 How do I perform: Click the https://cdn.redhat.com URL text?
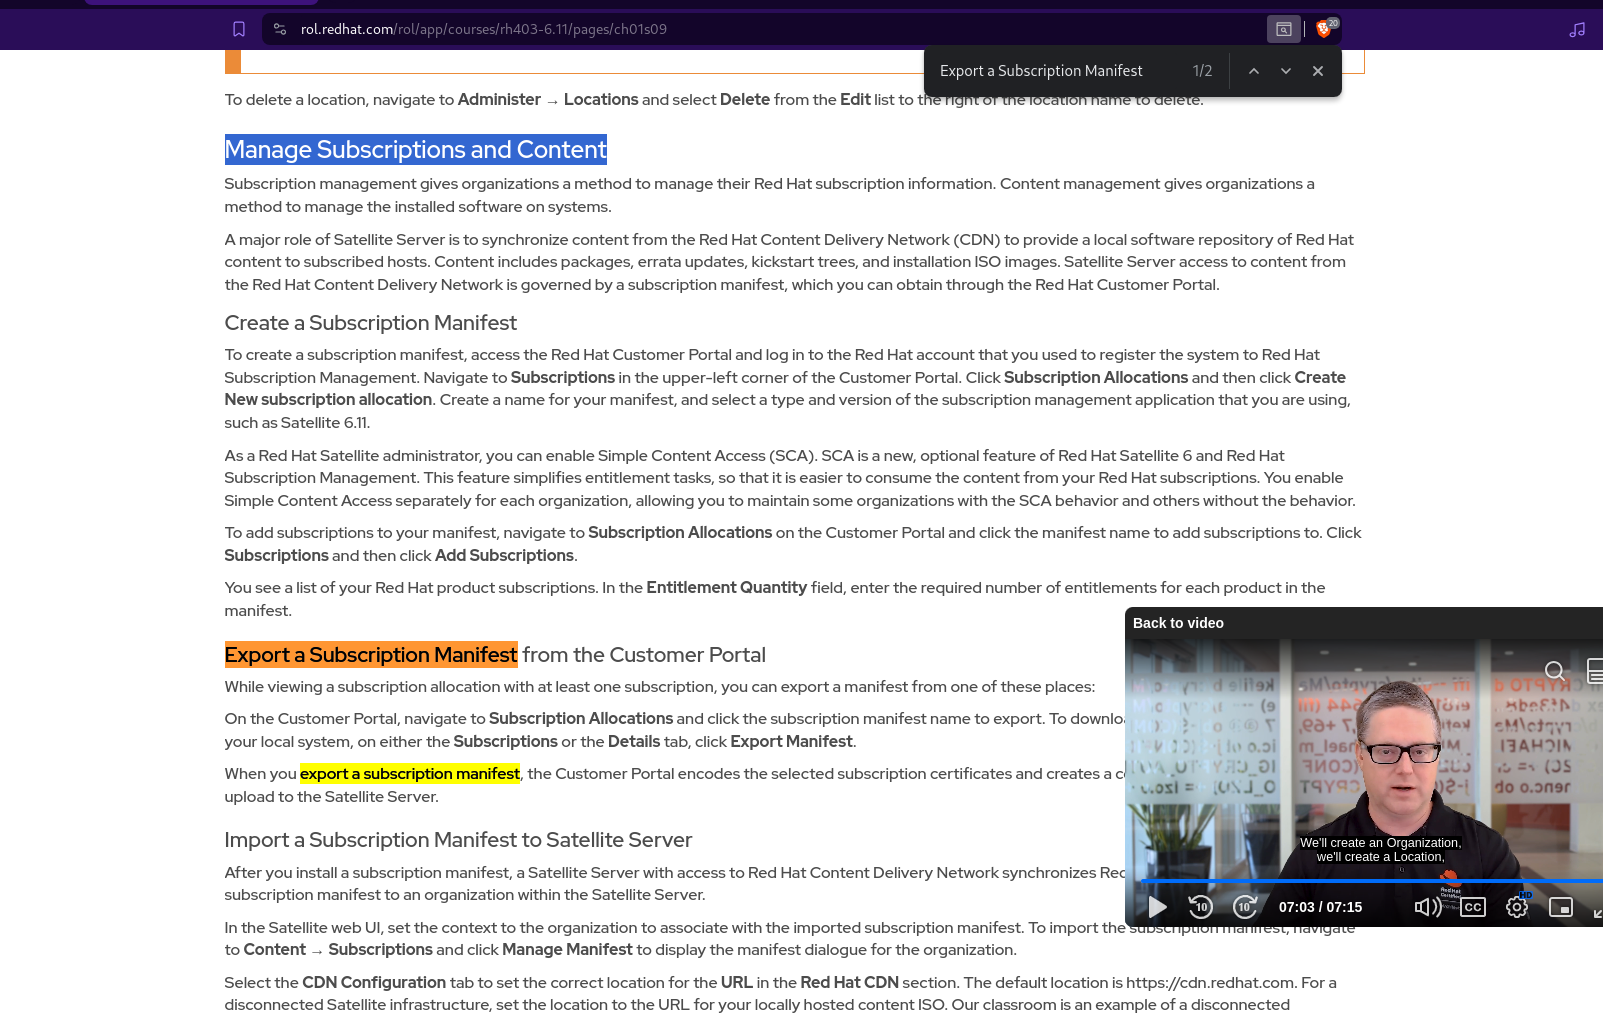(x=1210, y=983)
